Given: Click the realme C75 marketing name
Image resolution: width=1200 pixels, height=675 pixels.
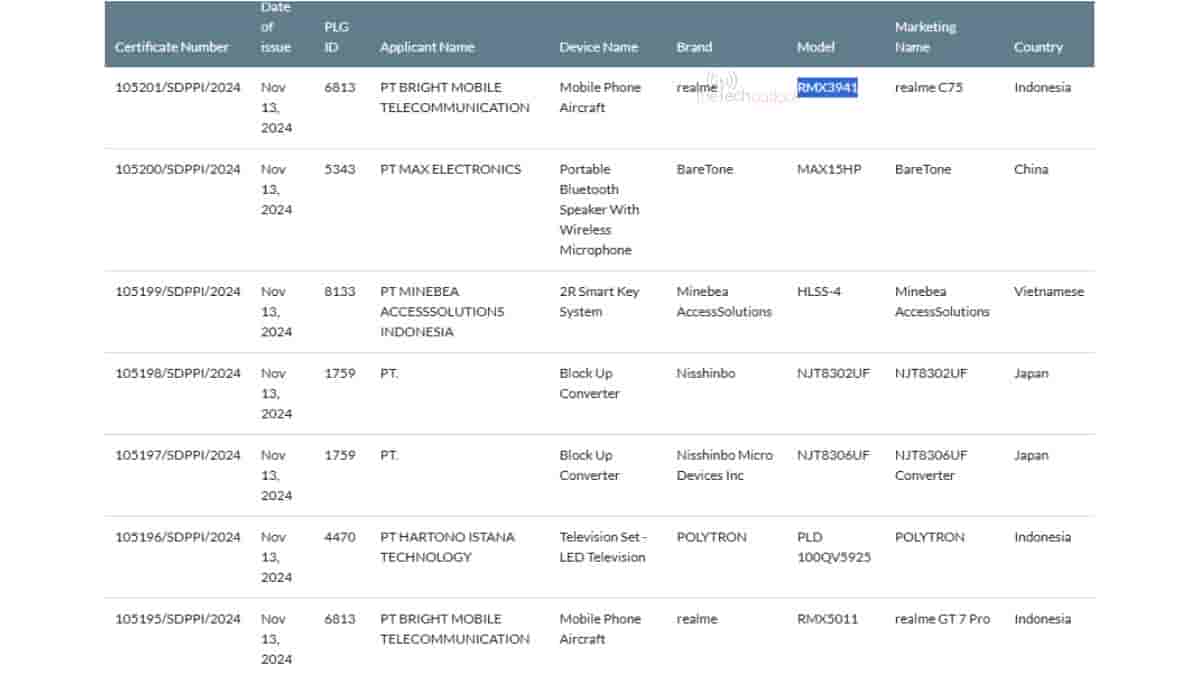Looking at the screenshot, I should click(929, 87).
